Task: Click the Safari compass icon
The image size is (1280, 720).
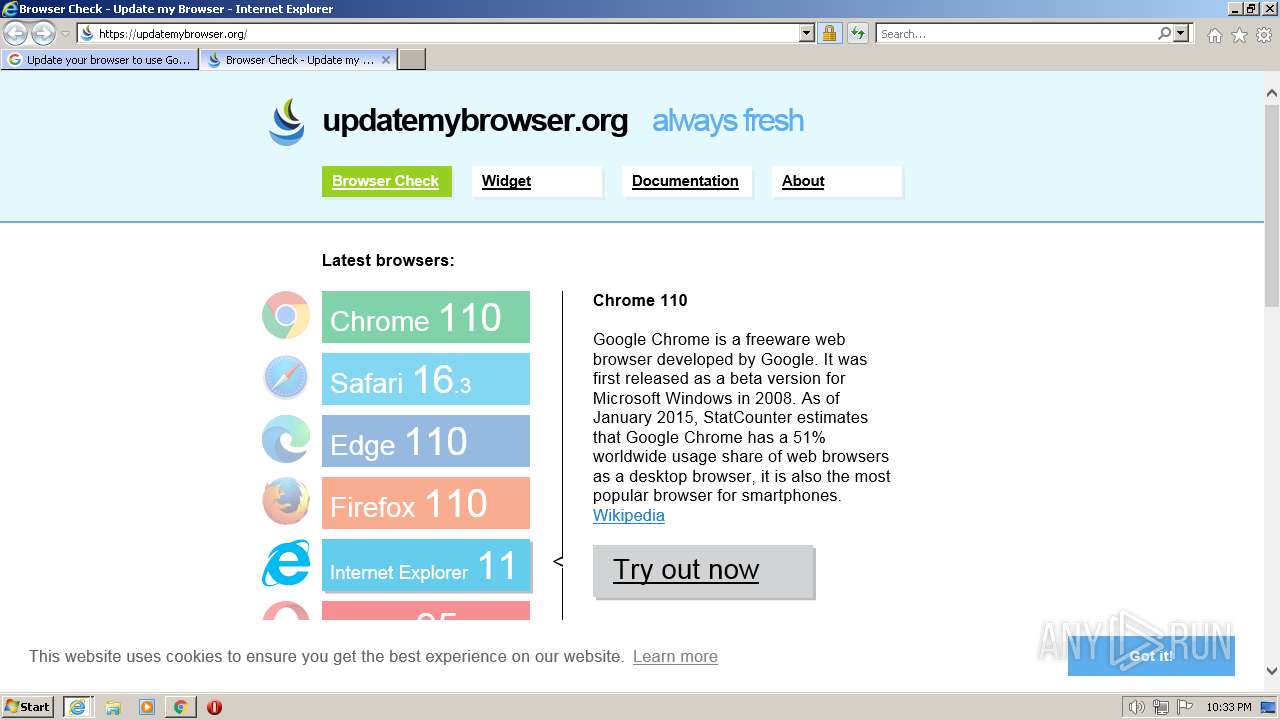Action: pyautogui.click(x=286, y=378)
